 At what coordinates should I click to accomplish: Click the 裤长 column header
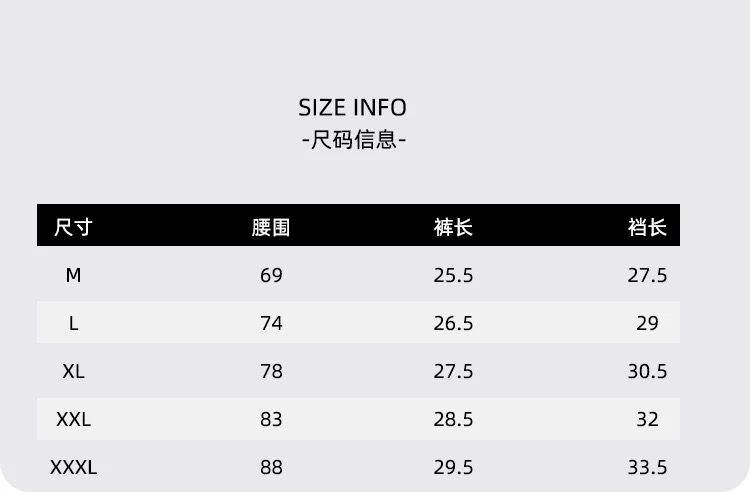(x=453, y=227)
